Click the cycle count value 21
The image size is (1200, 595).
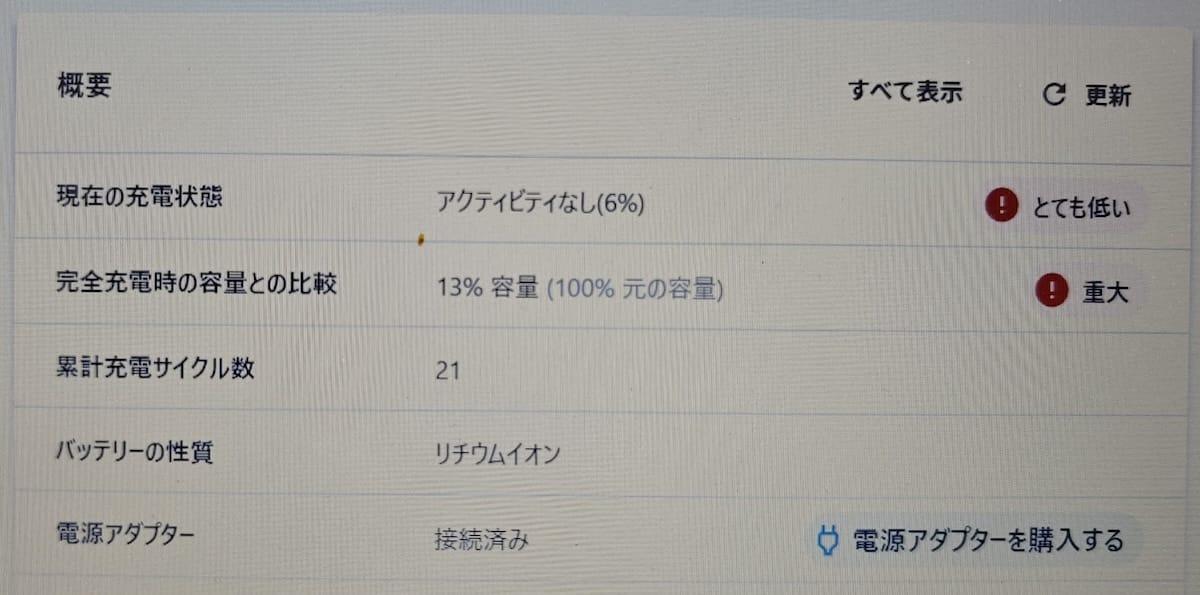pyautogui.click(x=448, y=371)
